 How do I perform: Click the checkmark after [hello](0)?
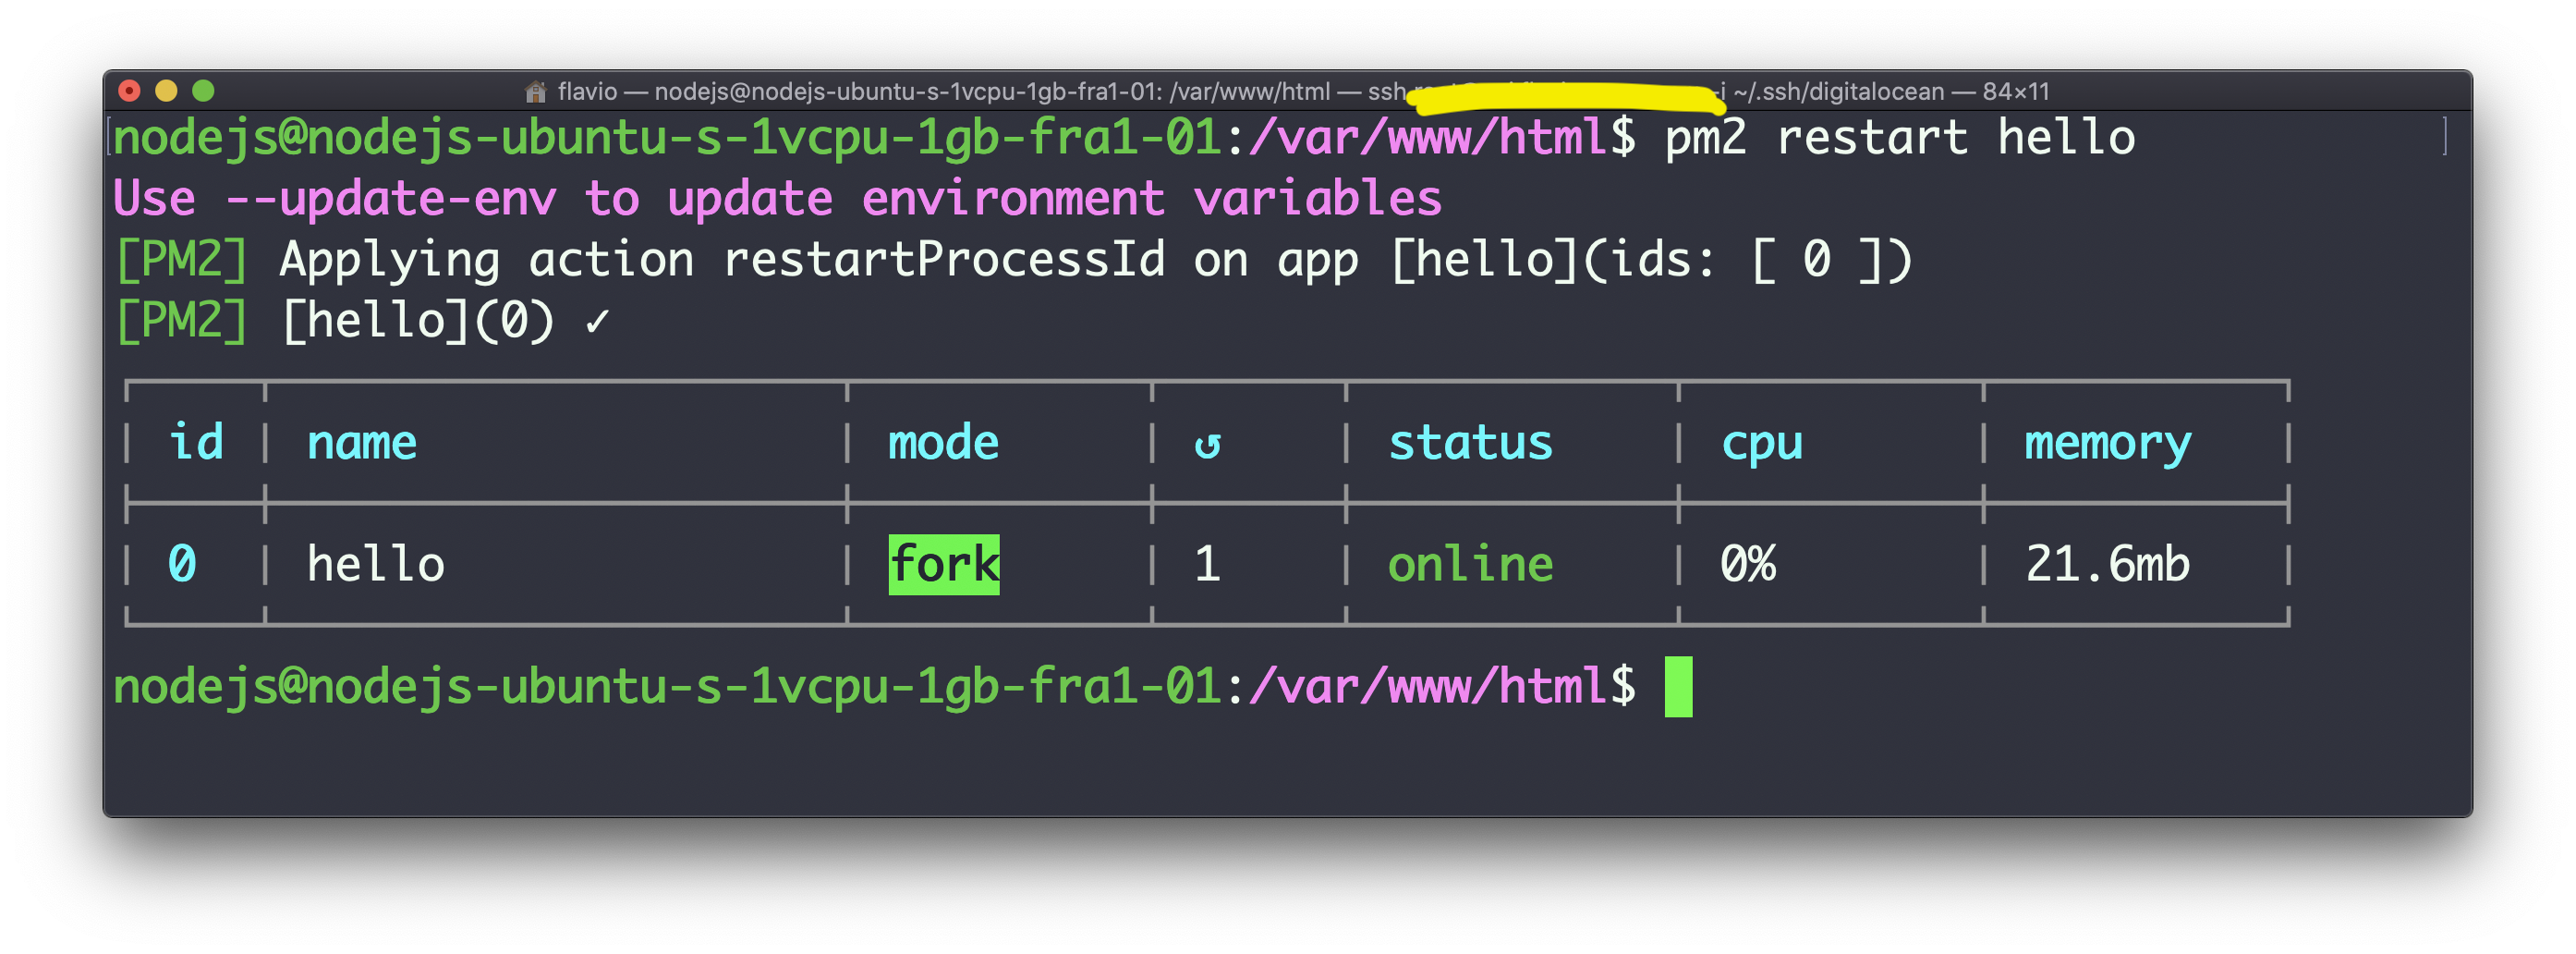coord(597,322)
